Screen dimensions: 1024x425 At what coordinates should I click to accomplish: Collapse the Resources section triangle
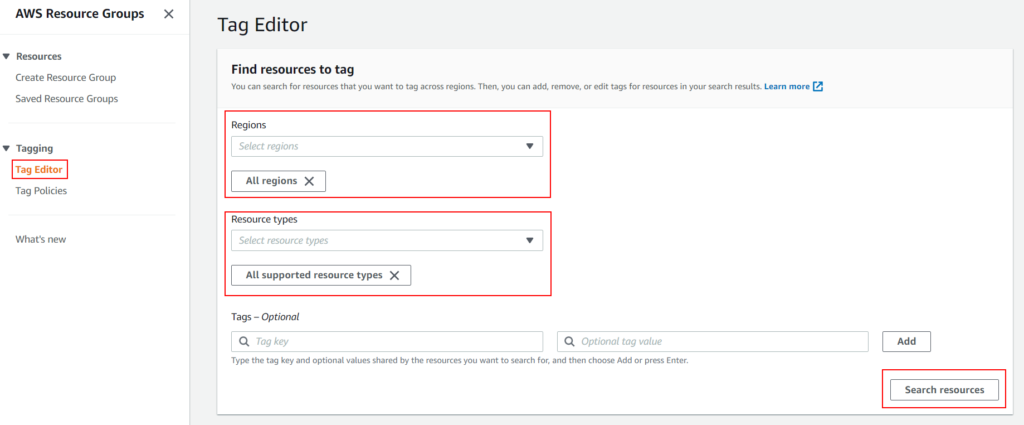tap(7, 57)
